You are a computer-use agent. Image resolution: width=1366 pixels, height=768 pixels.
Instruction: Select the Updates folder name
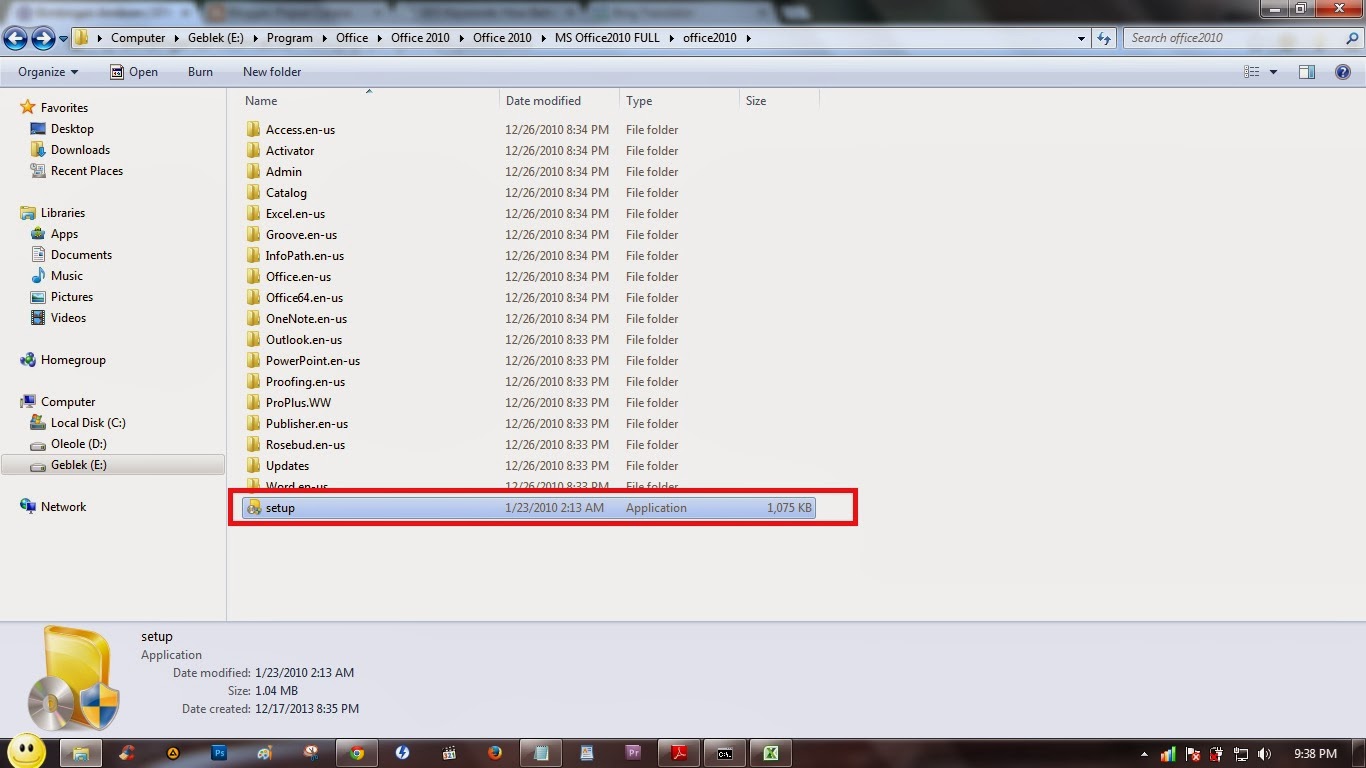pyautogui.click(x=287, y=466)
